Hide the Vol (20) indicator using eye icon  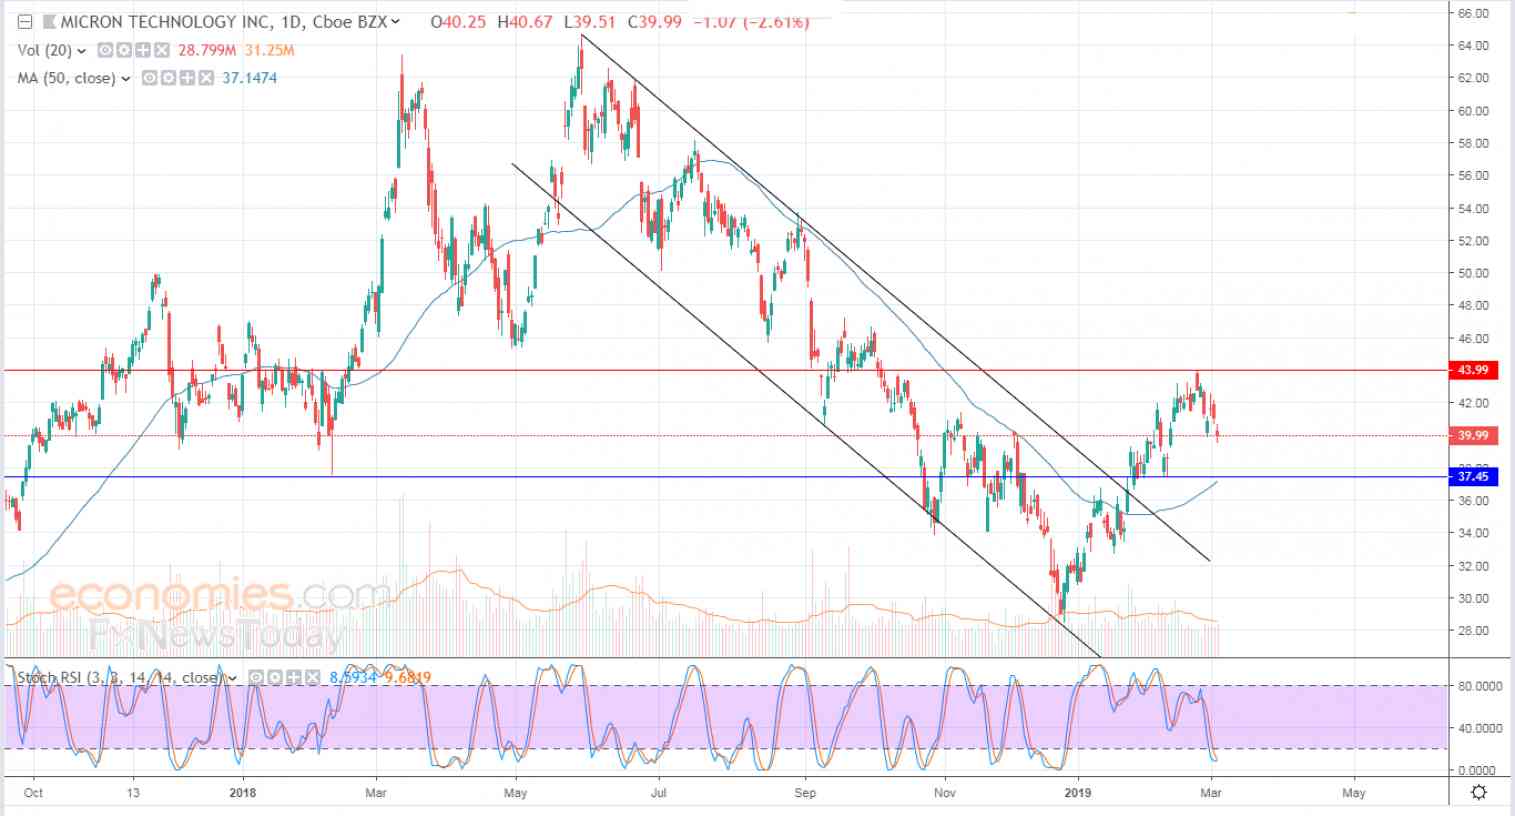point(106,50)
